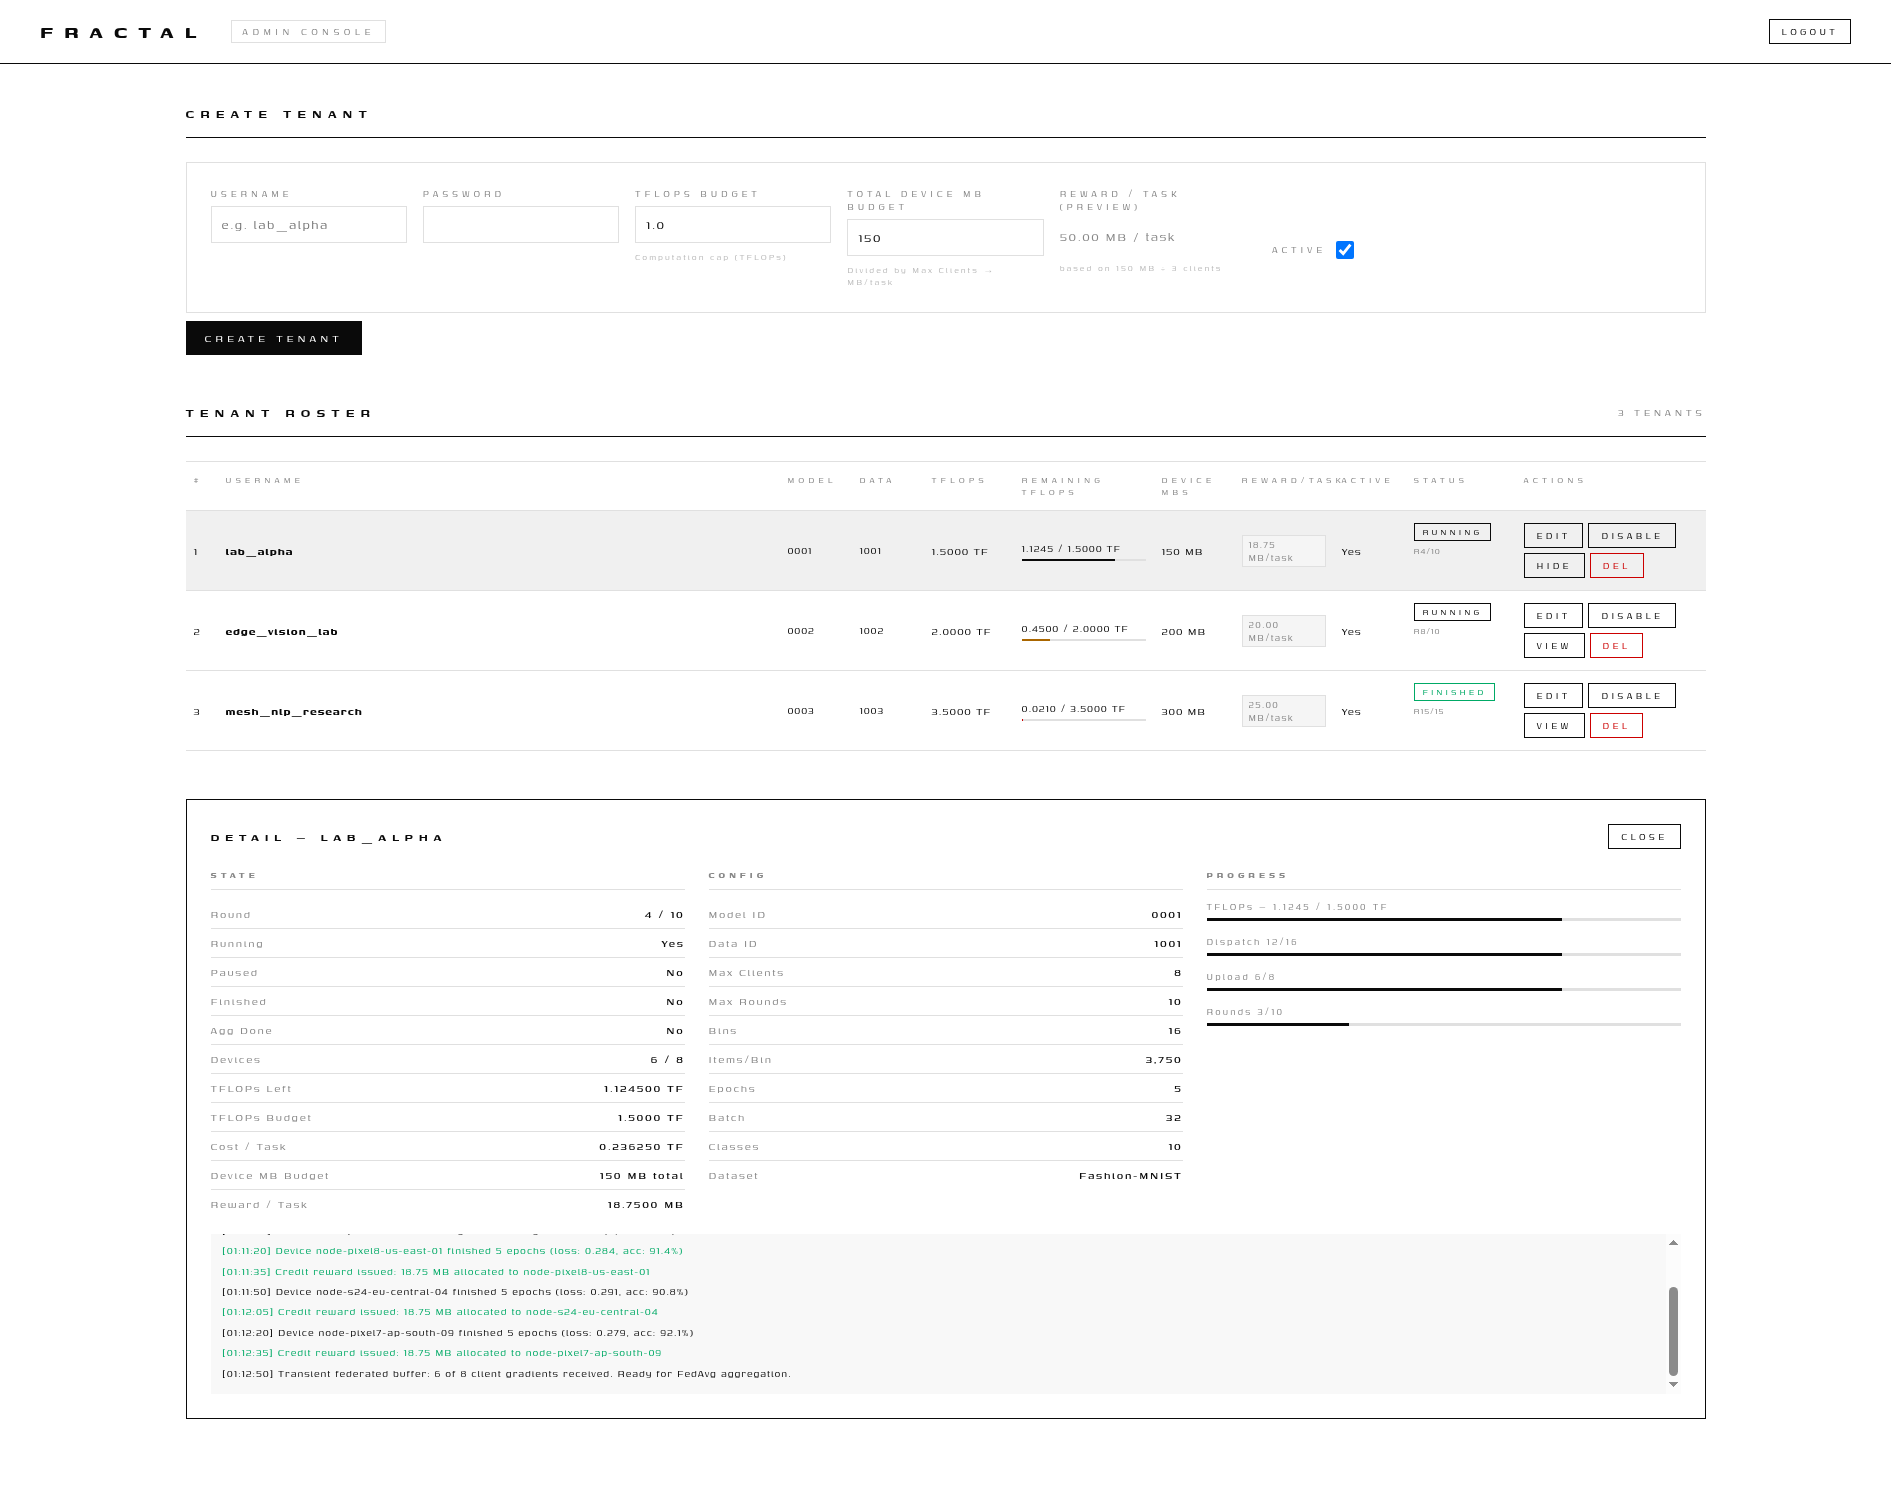Delete the mesh_nlp_research tenant
This screenshot has width=1891, height=1499.
click(x=1617, y=726)
